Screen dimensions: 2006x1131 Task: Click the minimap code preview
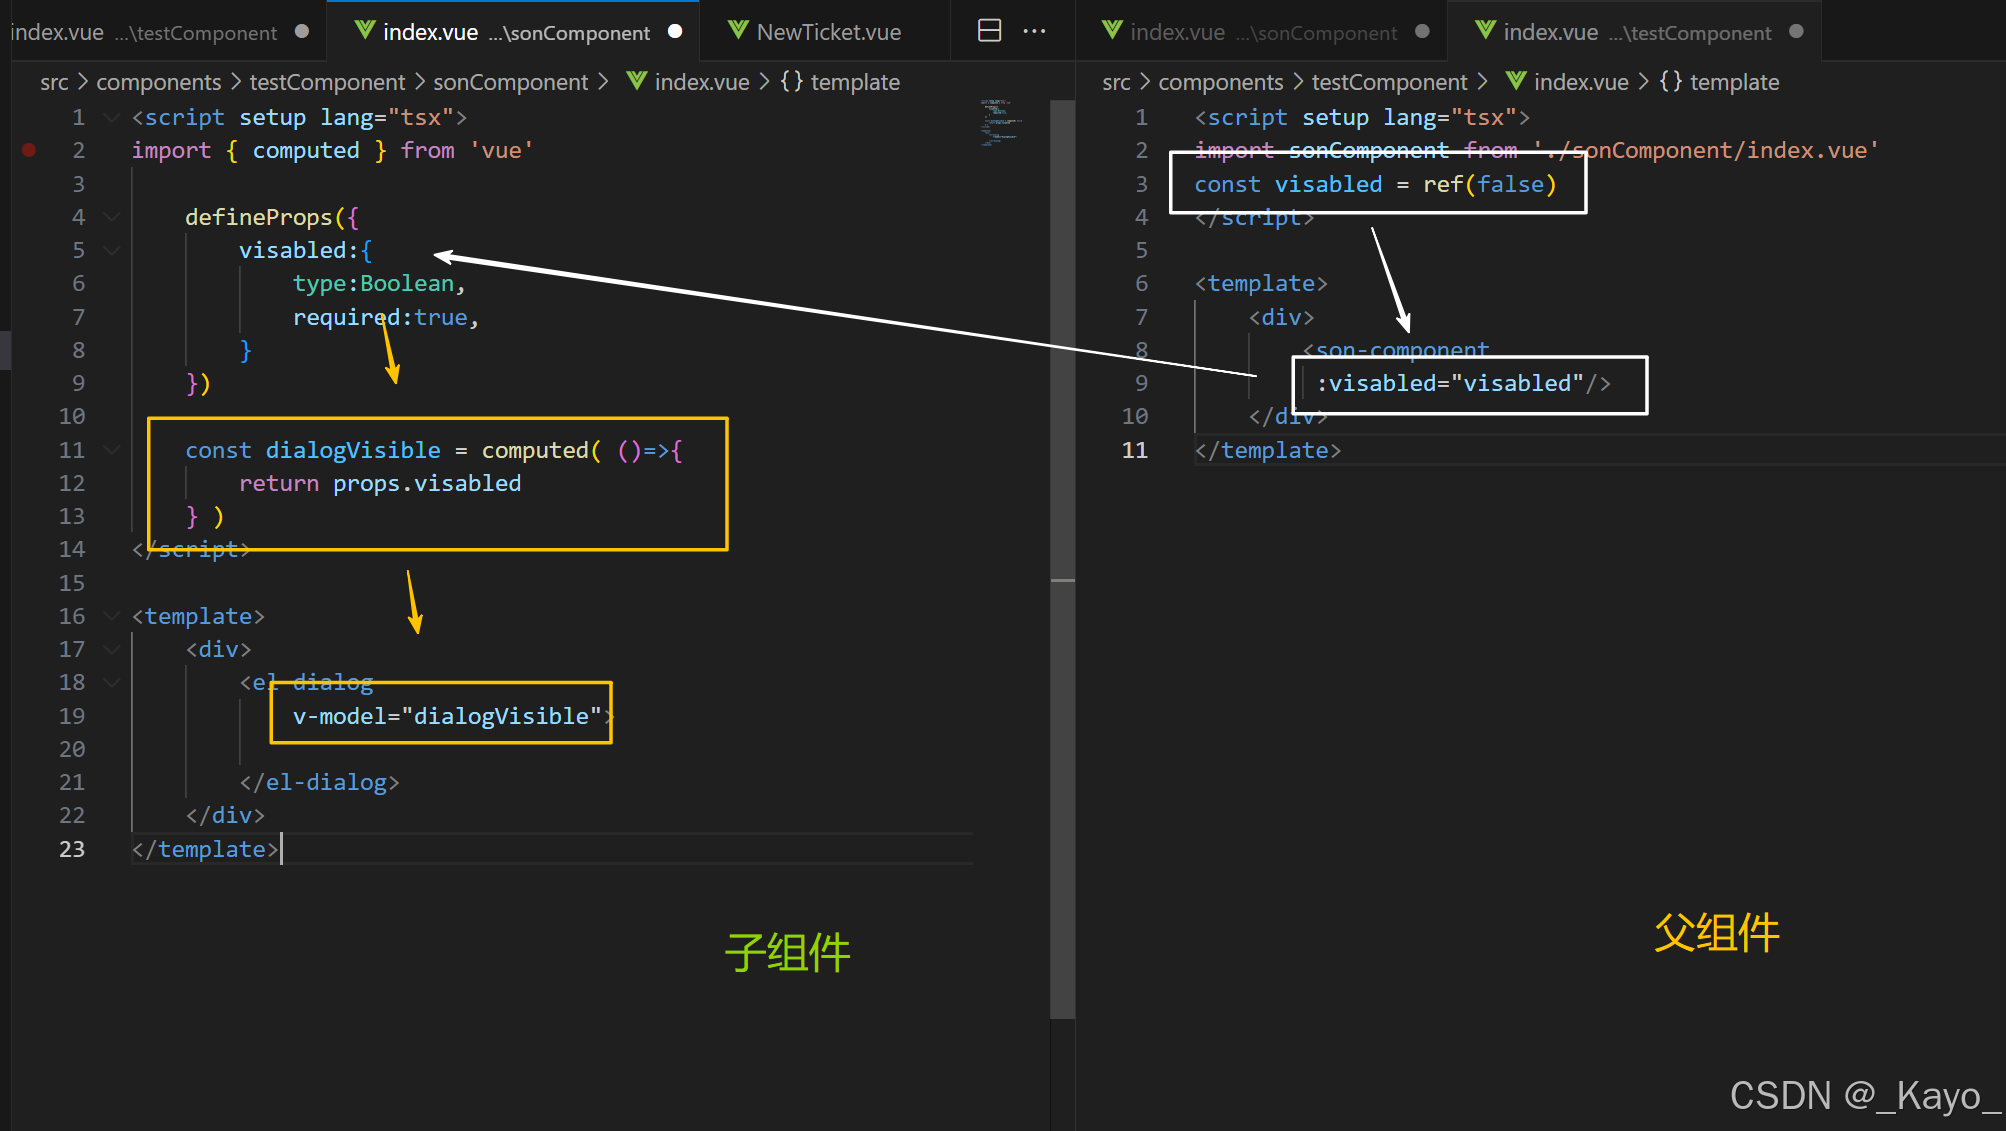coord(1000,123)
